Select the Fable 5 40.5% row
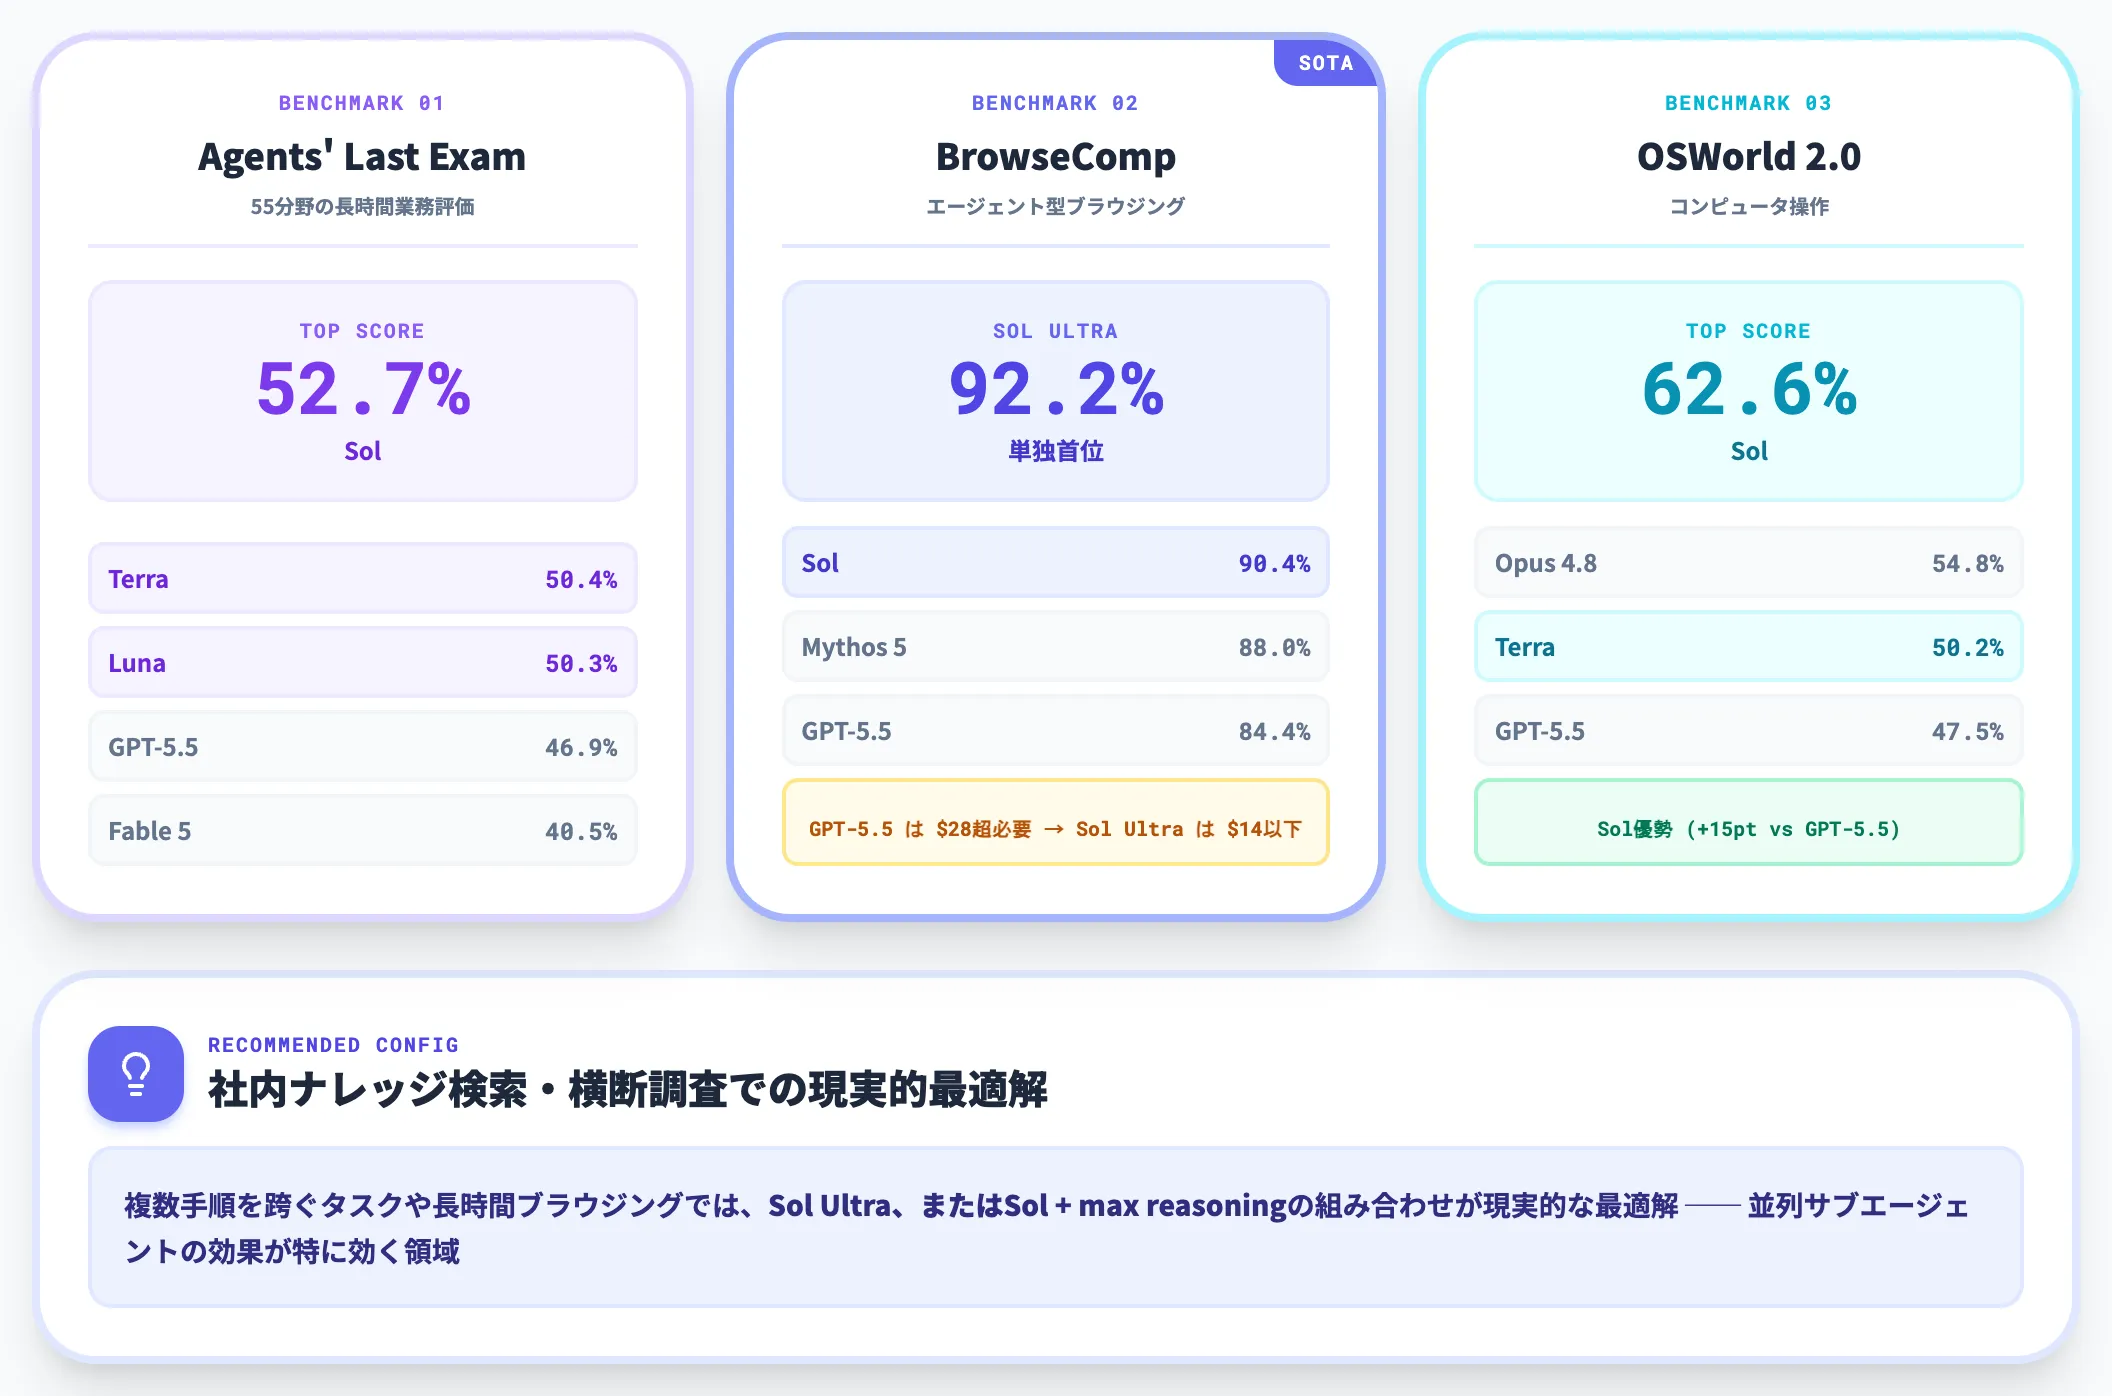 click(363, 831)
